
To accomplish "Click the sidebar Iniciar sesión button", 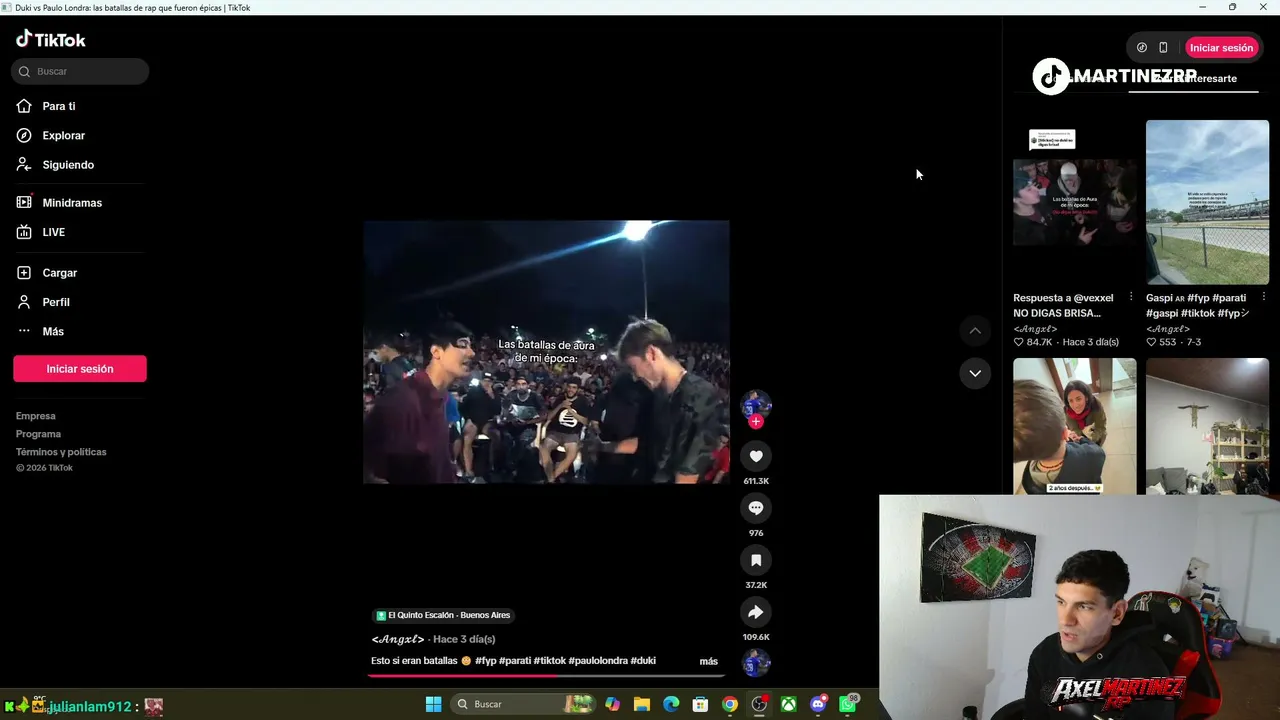I will 80,369.
